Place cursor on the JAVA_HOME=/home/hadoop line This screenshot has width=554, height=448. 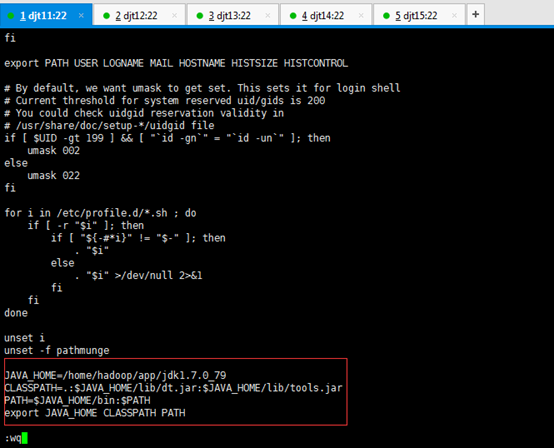(115, 375)
